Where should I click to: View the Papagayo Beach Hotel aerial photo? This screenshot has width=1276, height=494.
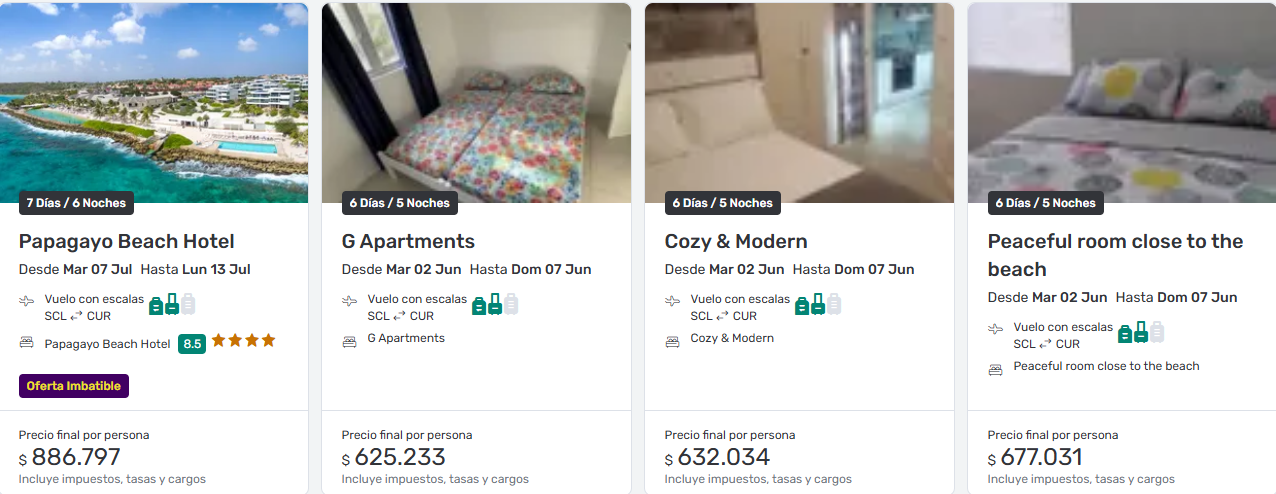click(x=154, y=100)
